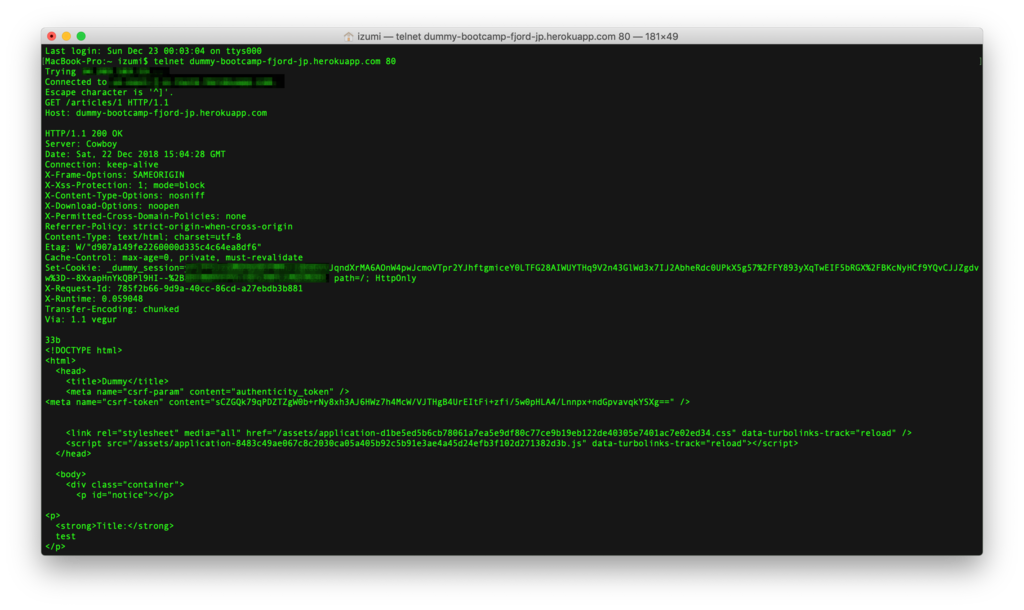Click the 'path=/; HttpOnly' cookie attributes
The width and height of the screenshot is (1024, 610).
pyautogui.click(x=375, y=278)
